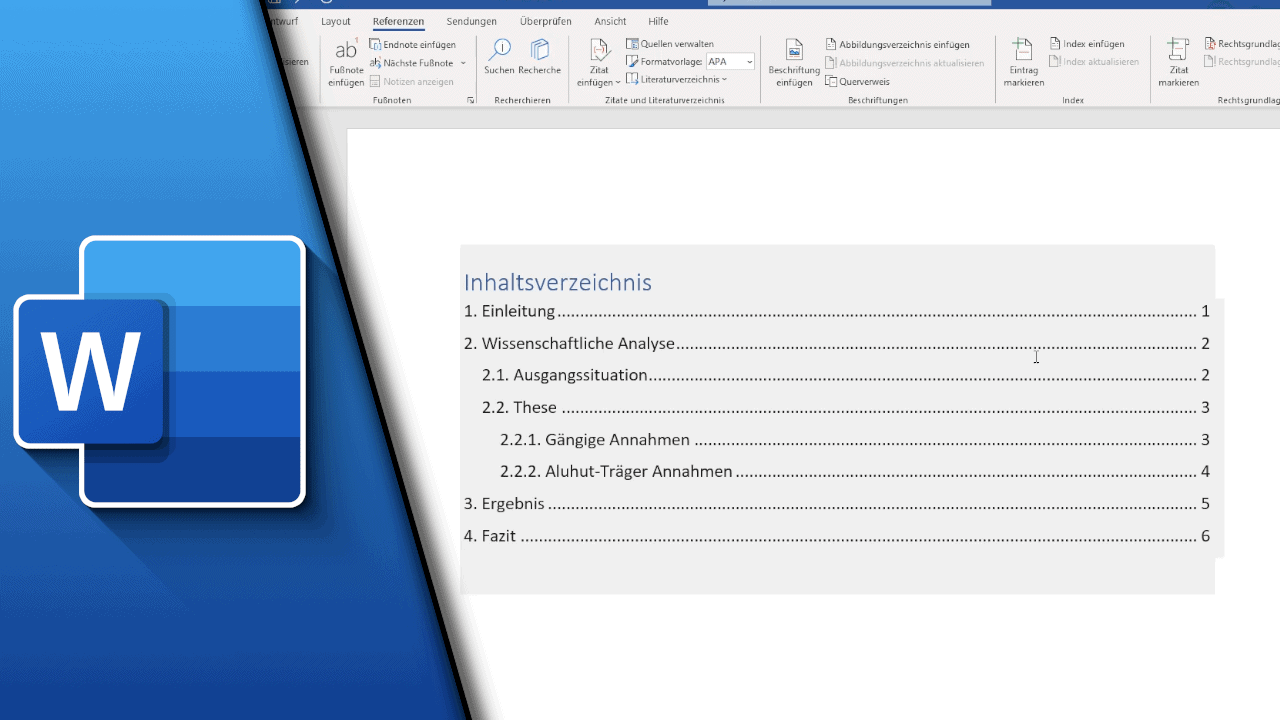Click the '2.2. These' entry
Image resolution: width=1280 pixels, height=720 pixels.
(846, 408)
